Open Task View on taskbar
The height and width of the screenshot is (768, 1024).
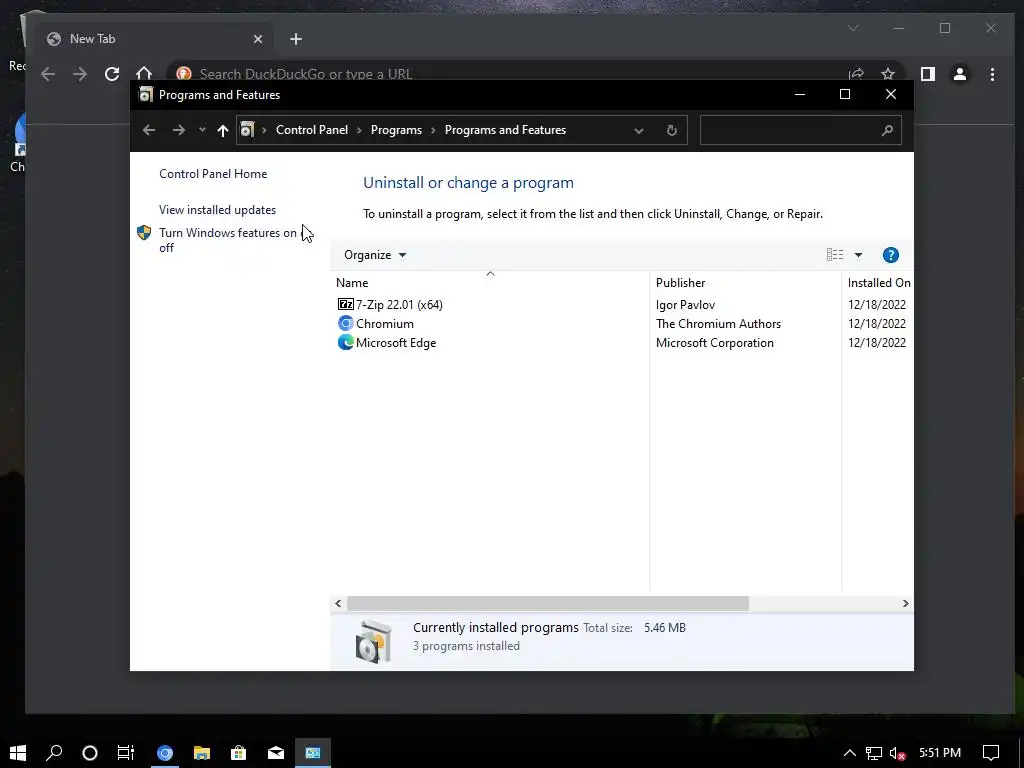tap(125, 752)
